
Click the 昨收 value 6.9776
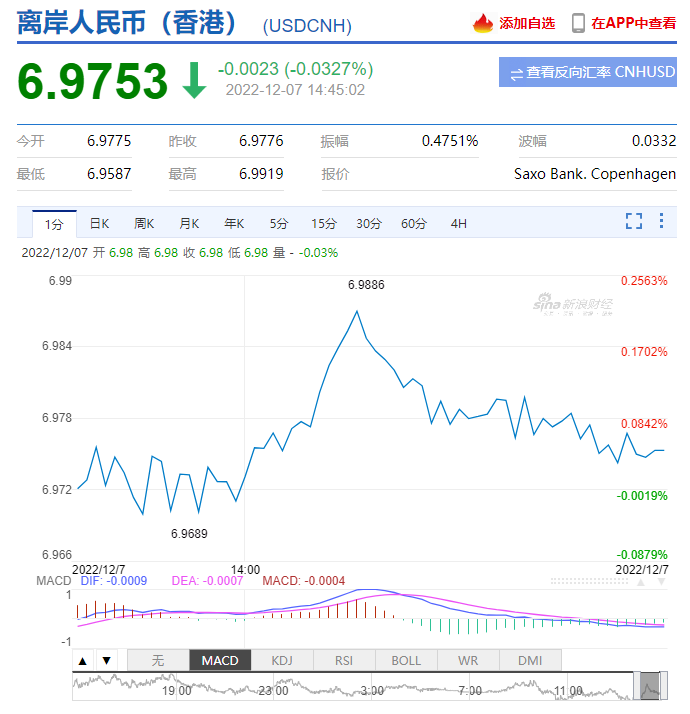(x=261, y=141)
